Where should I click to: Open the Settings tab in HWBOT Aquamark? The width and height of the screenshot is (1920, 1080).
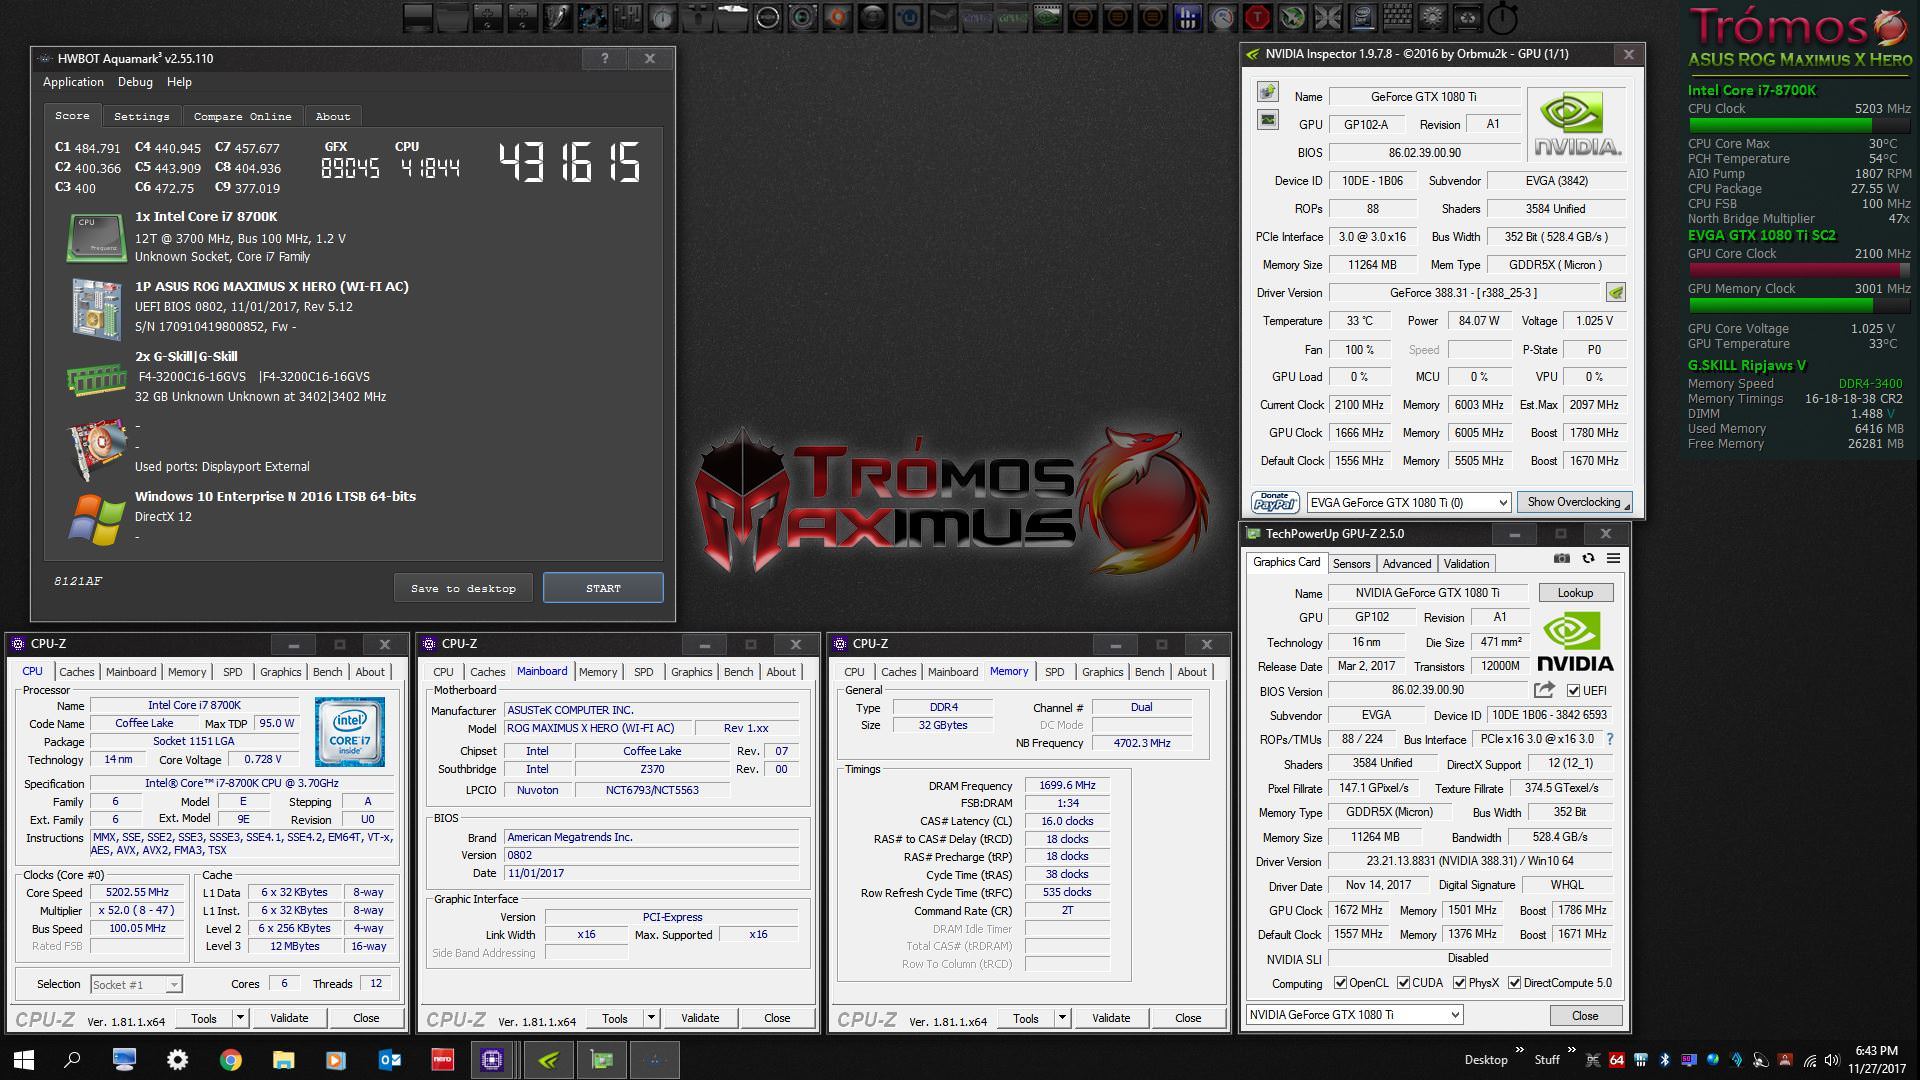pyautogui.click(x=141, y=116)
